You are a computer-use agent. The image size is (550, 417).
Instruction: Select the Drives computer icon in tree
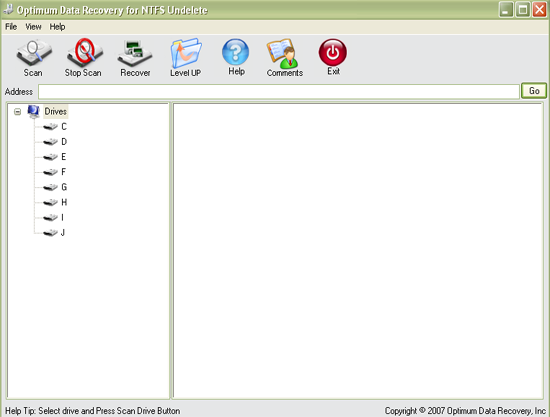pos(34,112)
